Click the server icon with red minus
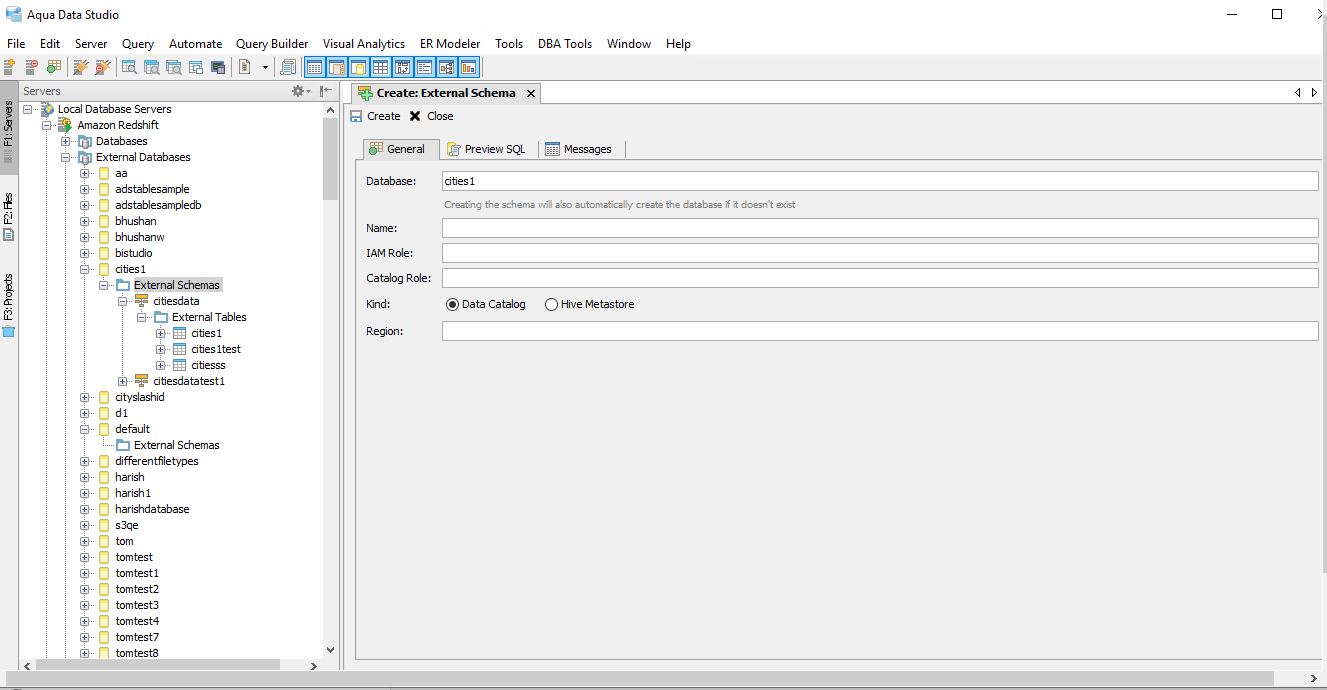 32,67
